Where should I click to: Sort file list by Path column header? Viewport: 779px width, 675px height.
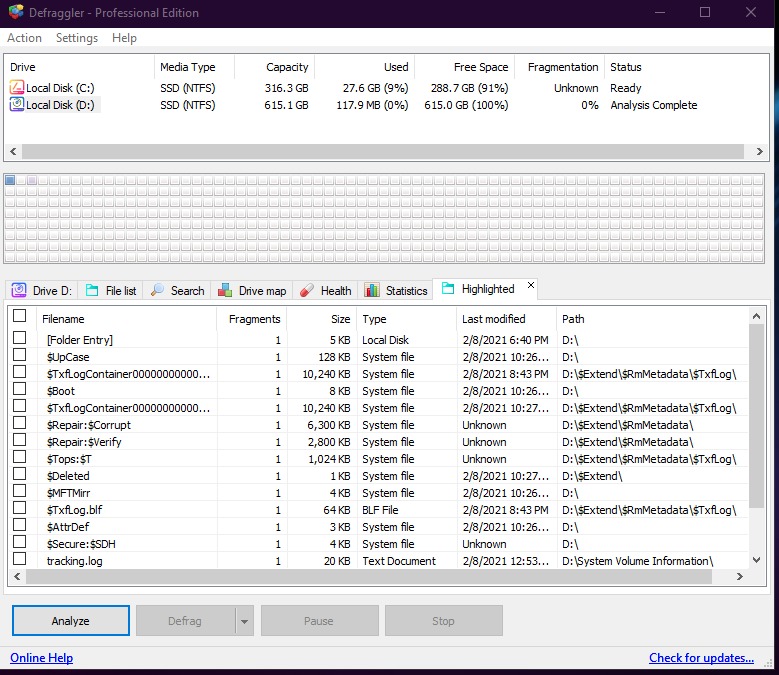(652, 319)
